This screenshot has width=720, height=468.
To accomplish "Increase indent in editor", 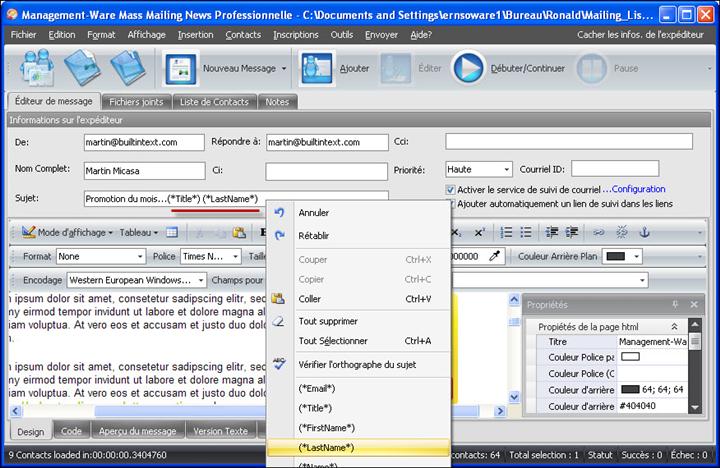I will click(572, 232).
